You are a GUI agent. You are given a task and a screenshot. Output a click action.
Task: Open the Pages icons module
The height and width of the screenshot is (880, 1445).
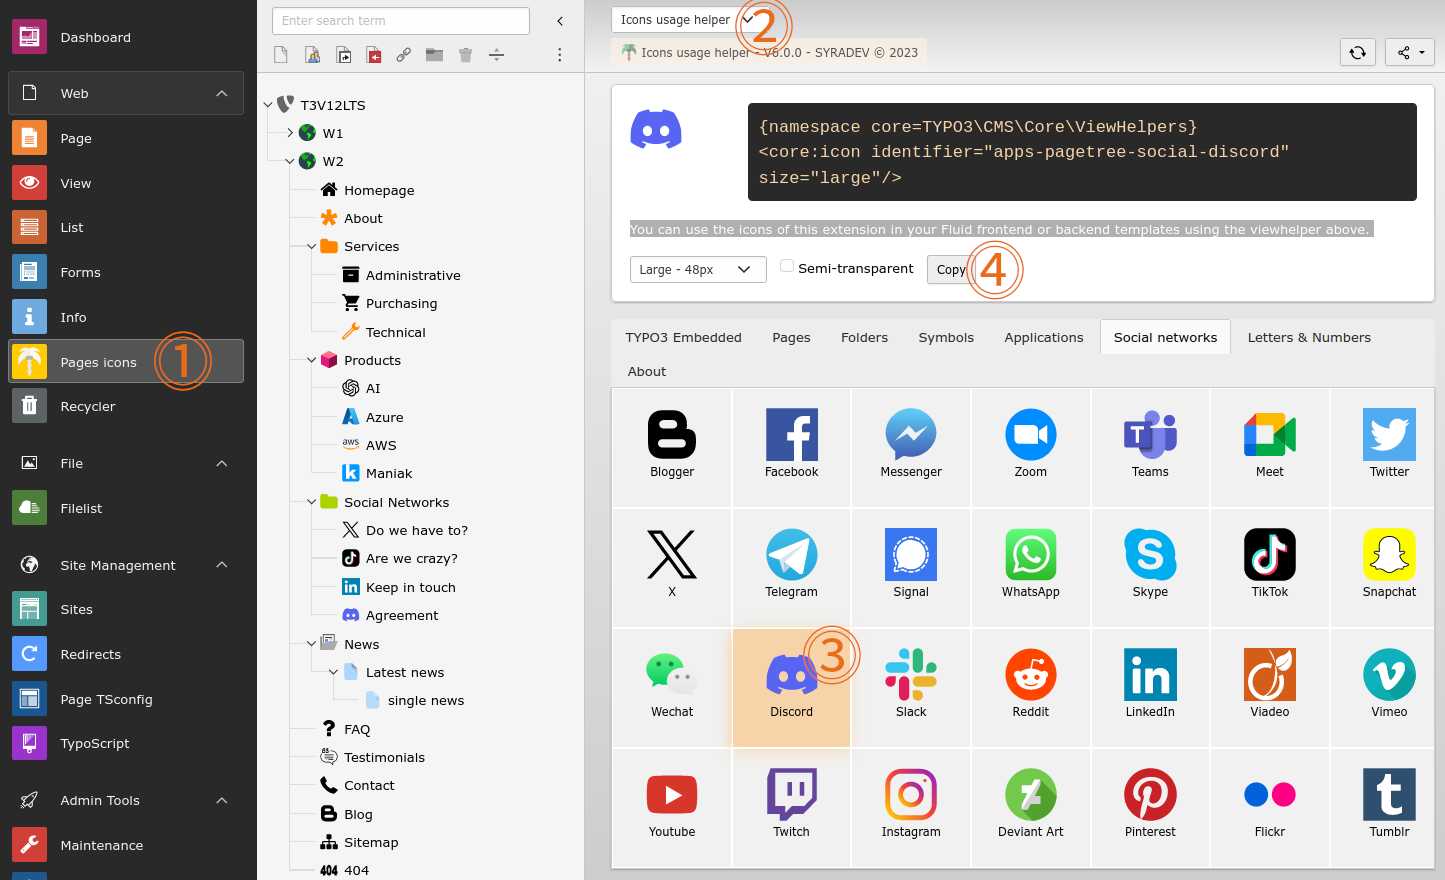coord(126,362)
